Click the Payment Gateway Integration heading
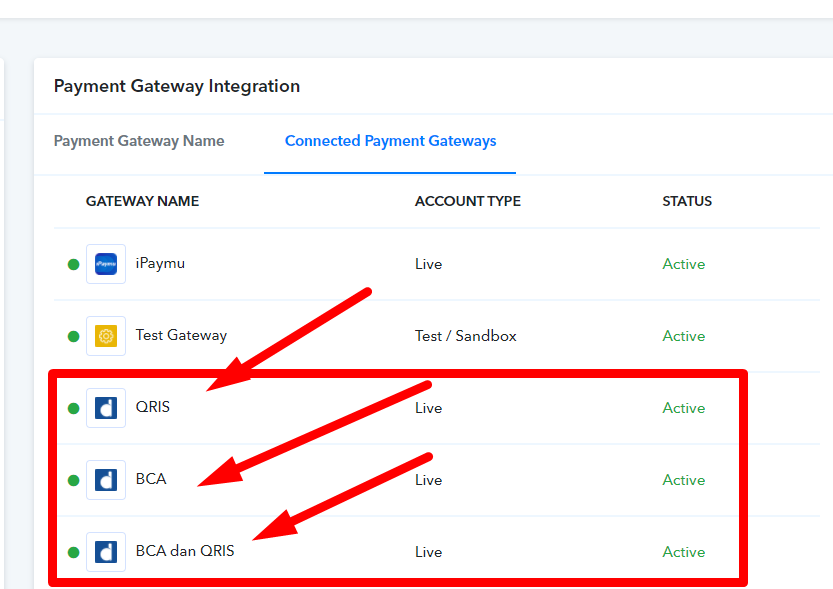 tap(177, 86)
